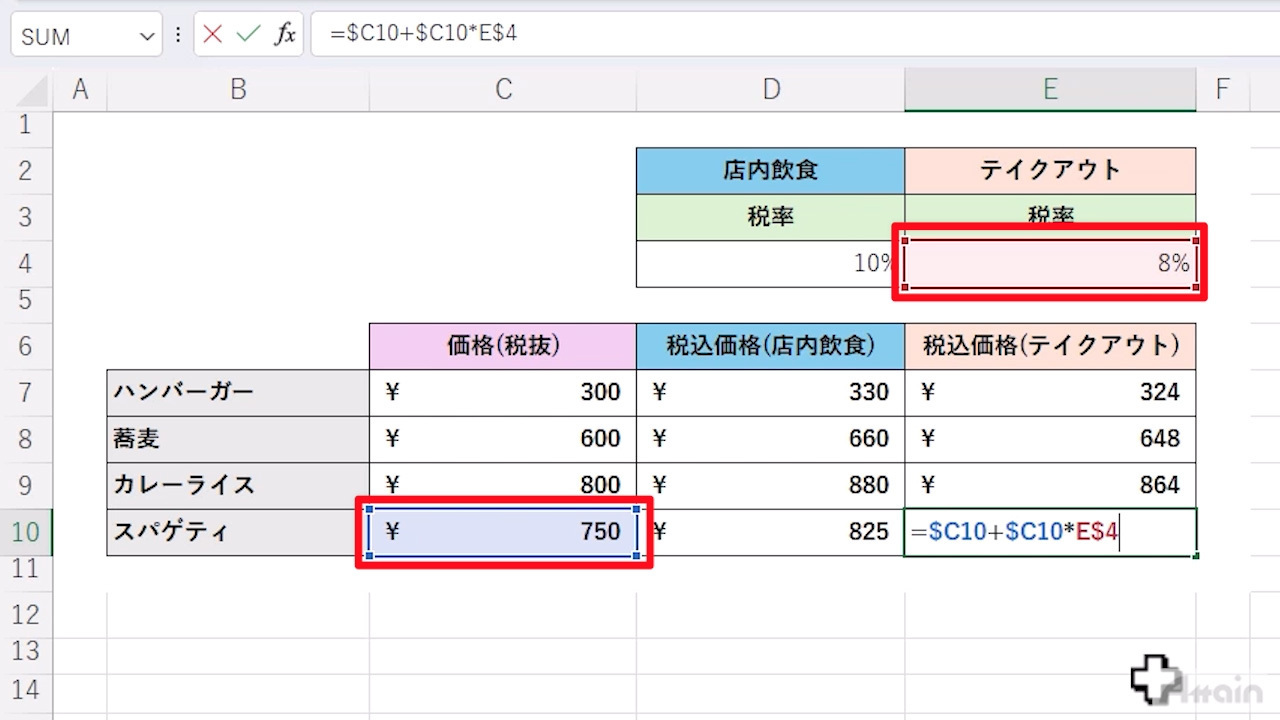Select row 2 header
This screenshot has height=720, width=1280.
pyautogui.click(x=26, y=170)
